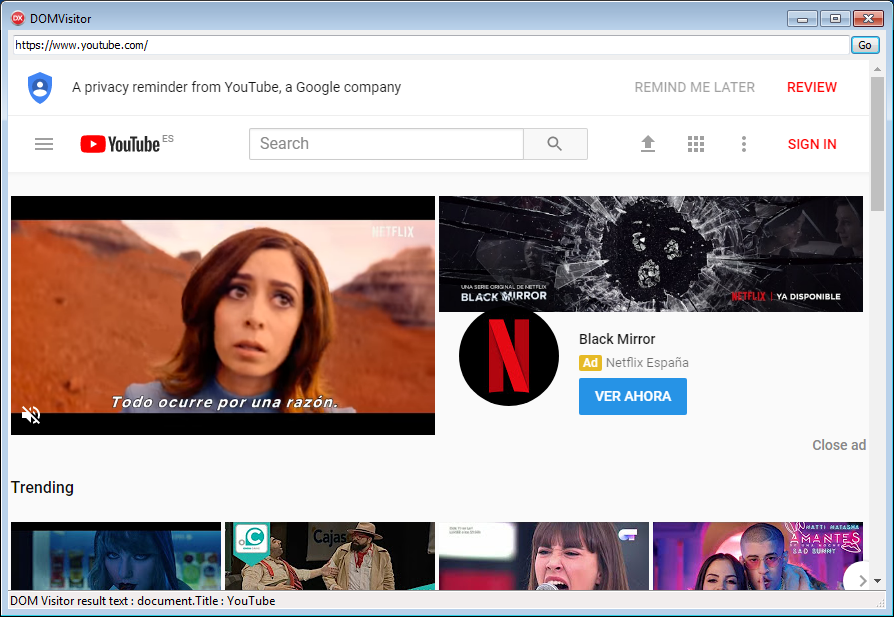Viewport: 894px width, 617px height.
Task: Unmute the Netflix ad video
Action: click(x=31, y=415)
